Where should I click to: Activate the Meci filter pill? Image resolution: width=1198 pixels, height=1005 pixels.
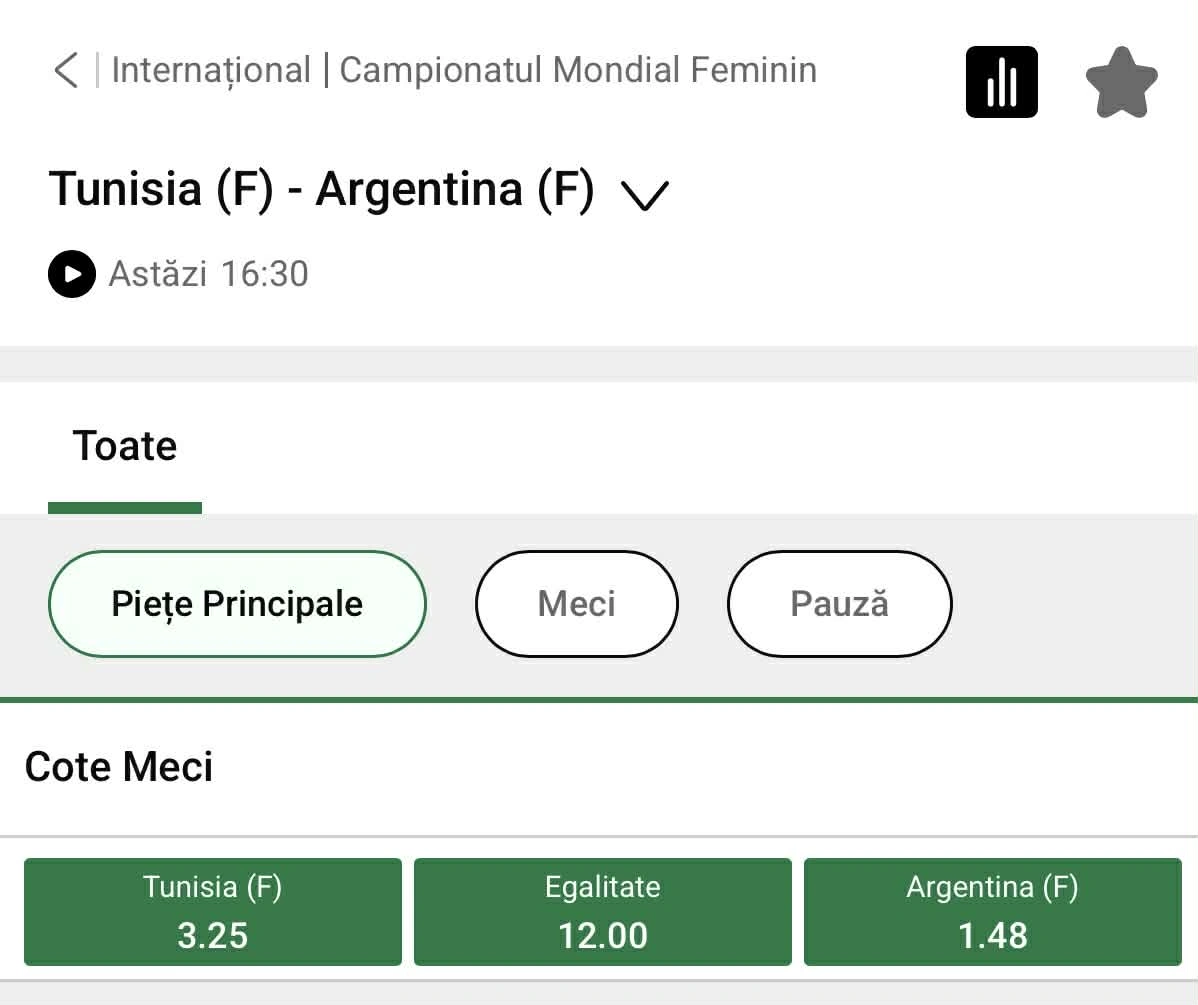point(576,603)
